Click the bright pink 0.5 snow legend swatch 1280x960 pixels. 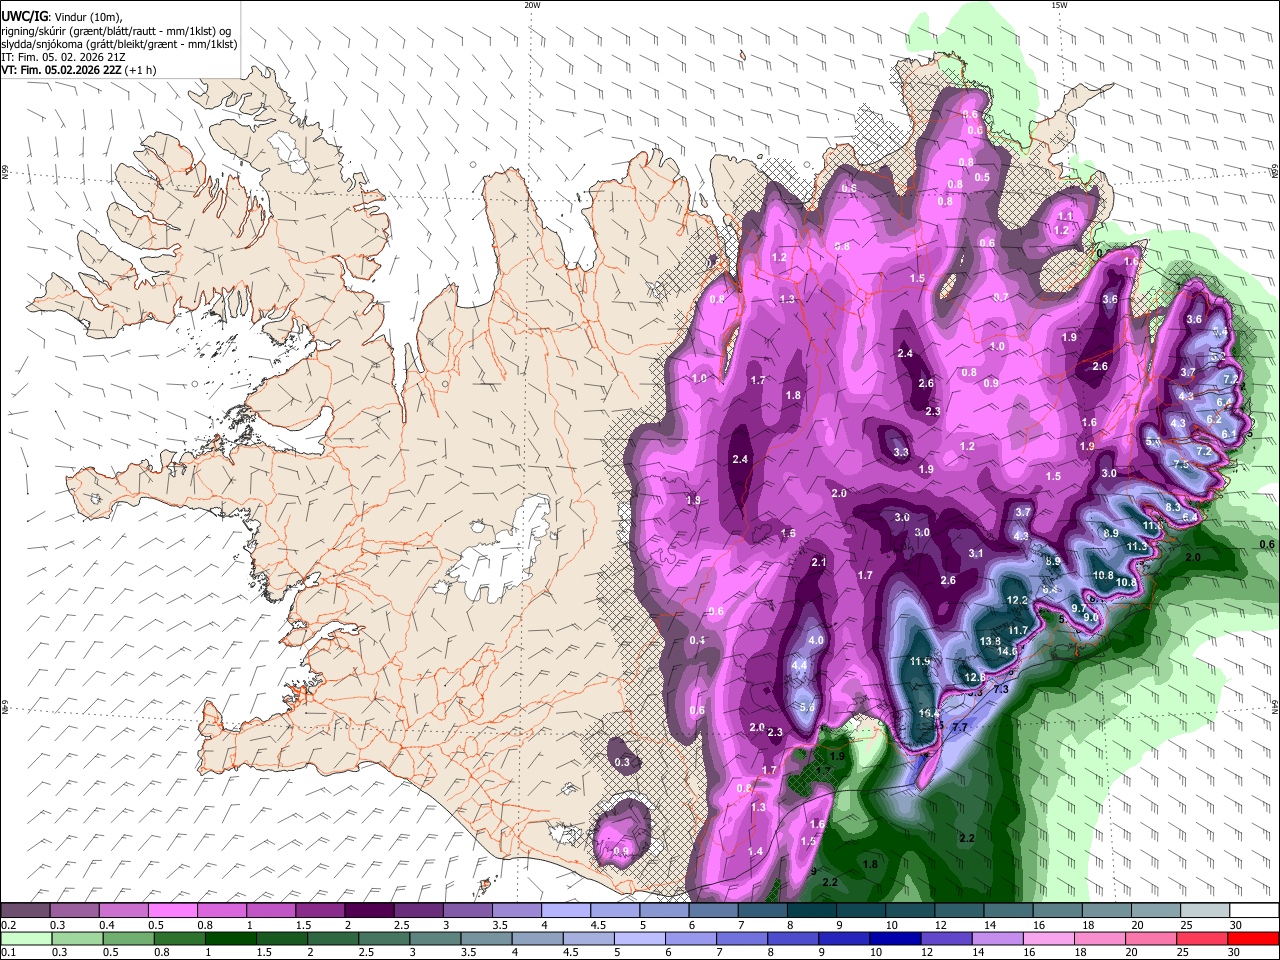pos(172,911)
